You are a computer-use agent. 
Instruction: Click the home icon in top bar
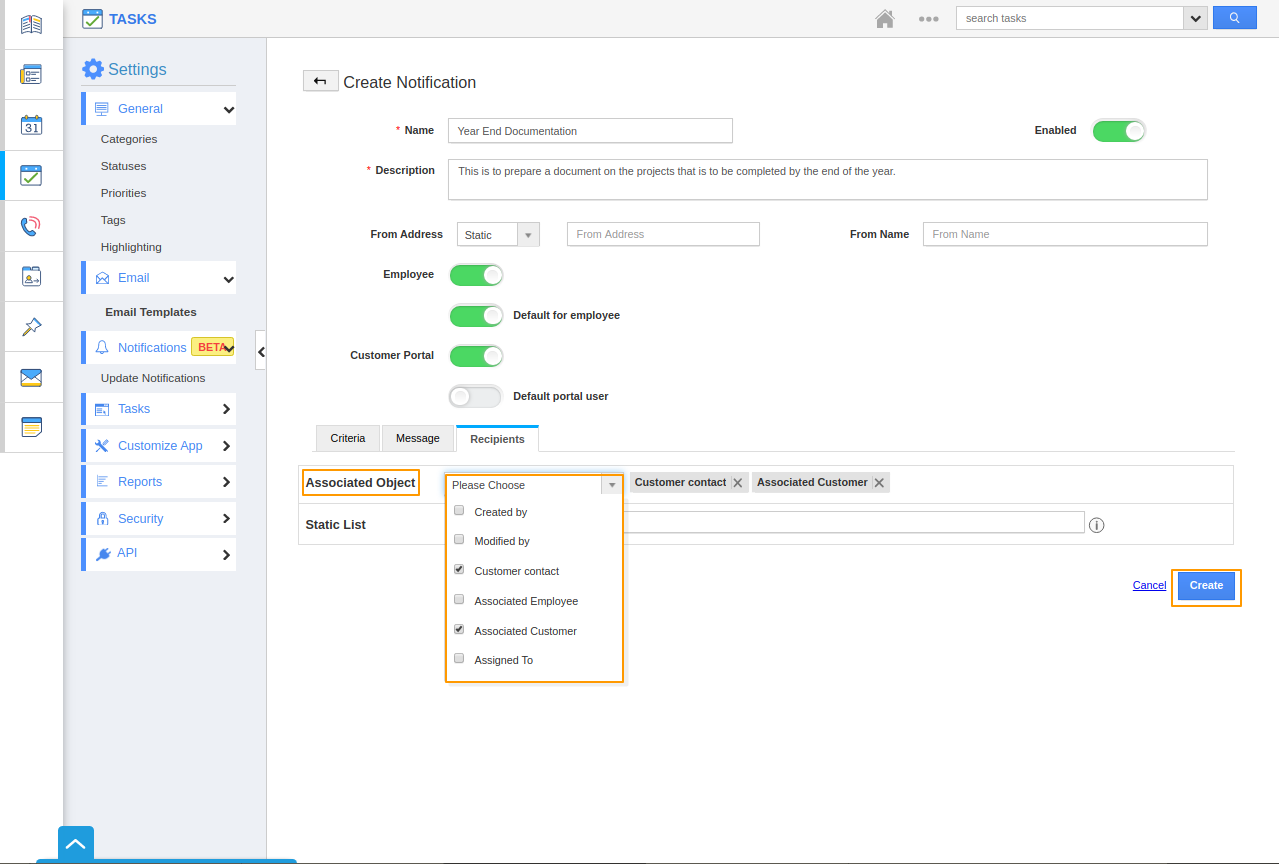[x=884, y=19]
